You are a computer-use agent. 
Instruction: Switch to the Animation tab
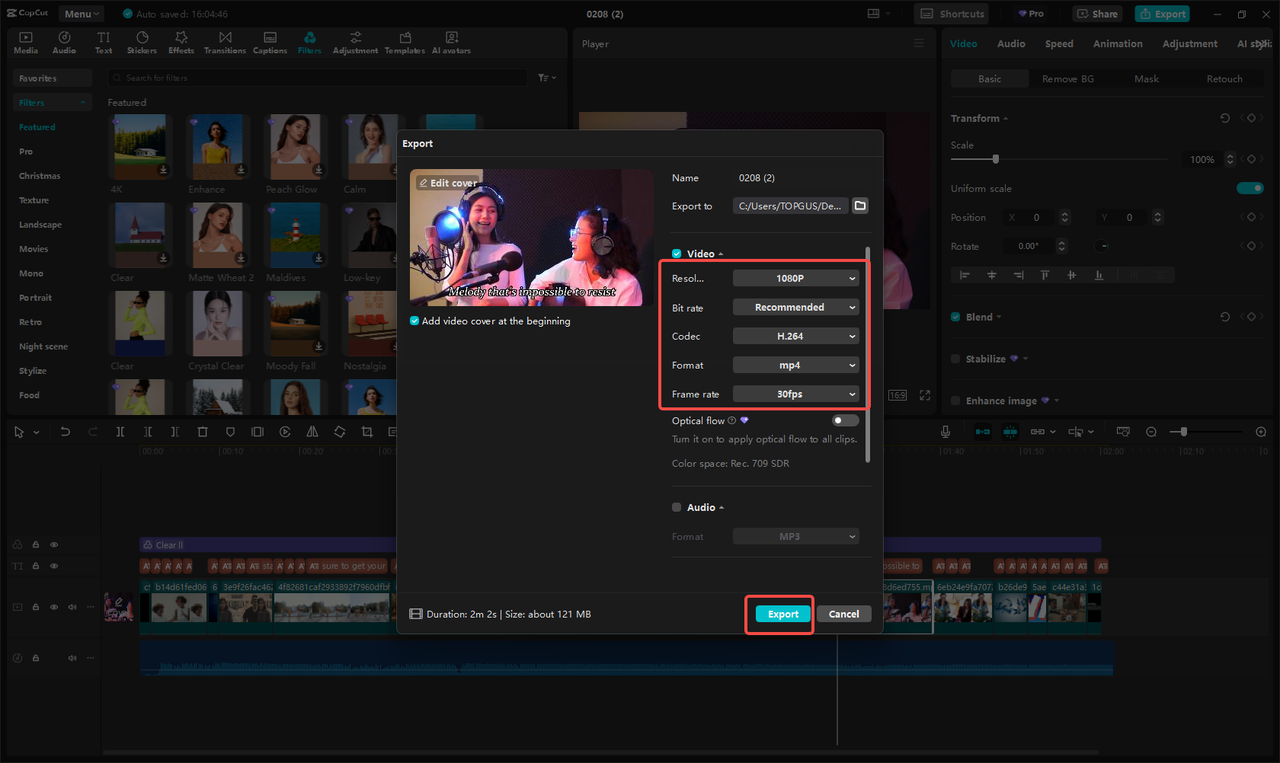(x=1117, y=43)
